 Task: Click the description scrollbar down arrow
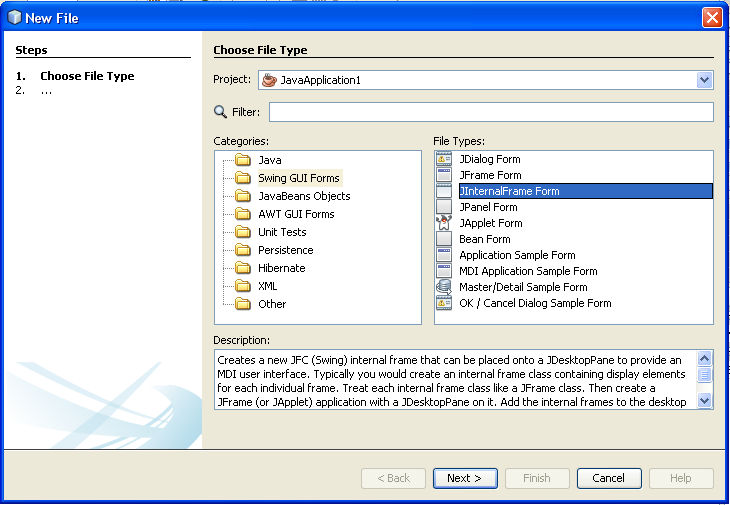click(x=704, y=399)
